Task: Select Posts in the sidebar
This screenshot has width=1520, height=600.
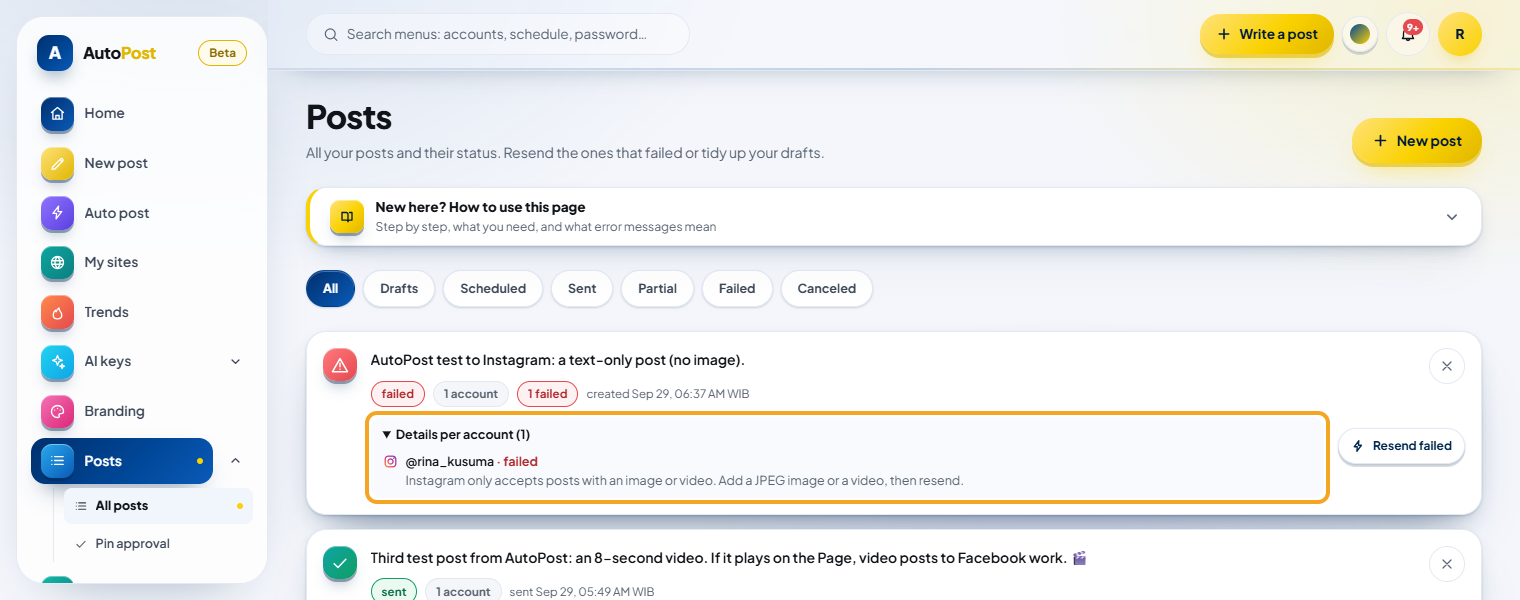Action: (122, 461)
